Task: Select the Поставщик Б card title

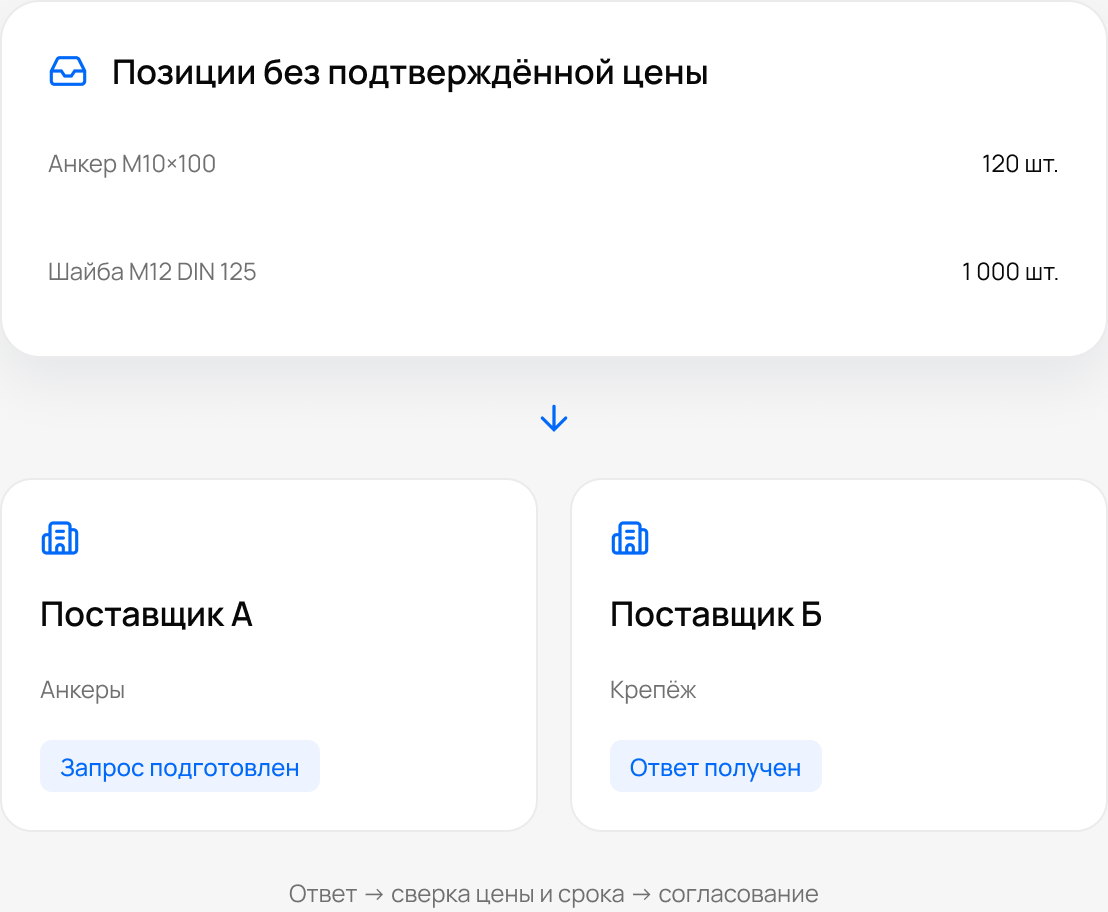Action: point(716,614)
